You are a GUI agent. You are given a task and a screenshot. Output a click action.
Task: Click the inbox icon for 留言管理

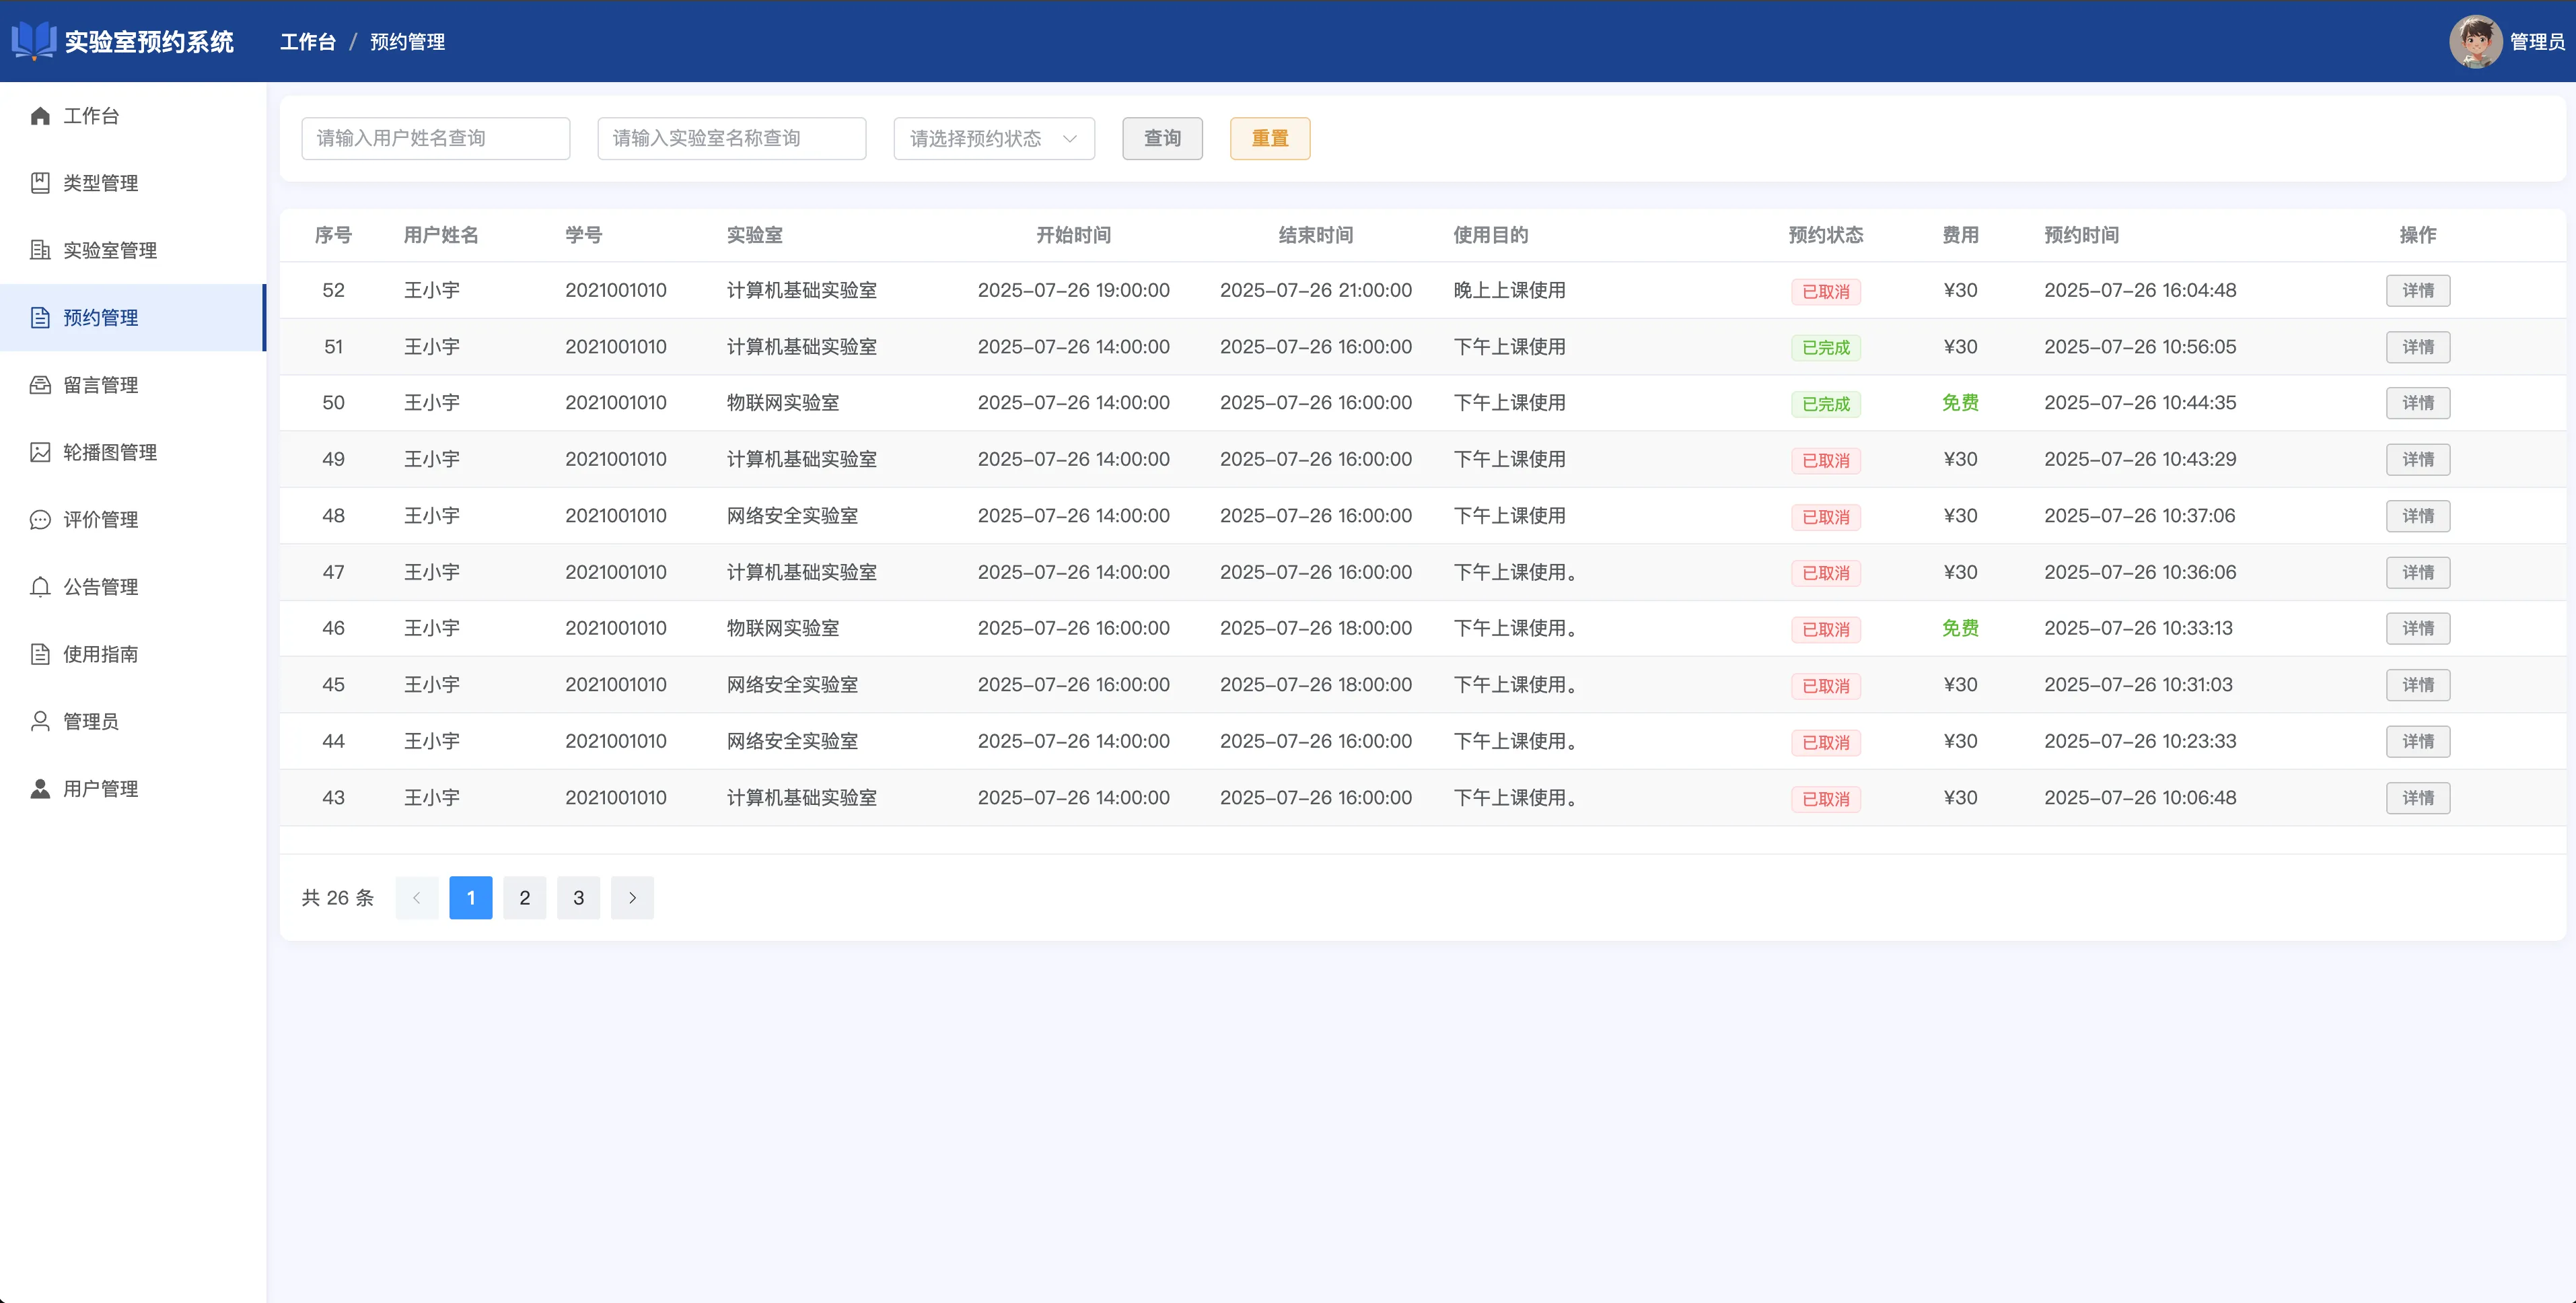(x=40, y=385)
